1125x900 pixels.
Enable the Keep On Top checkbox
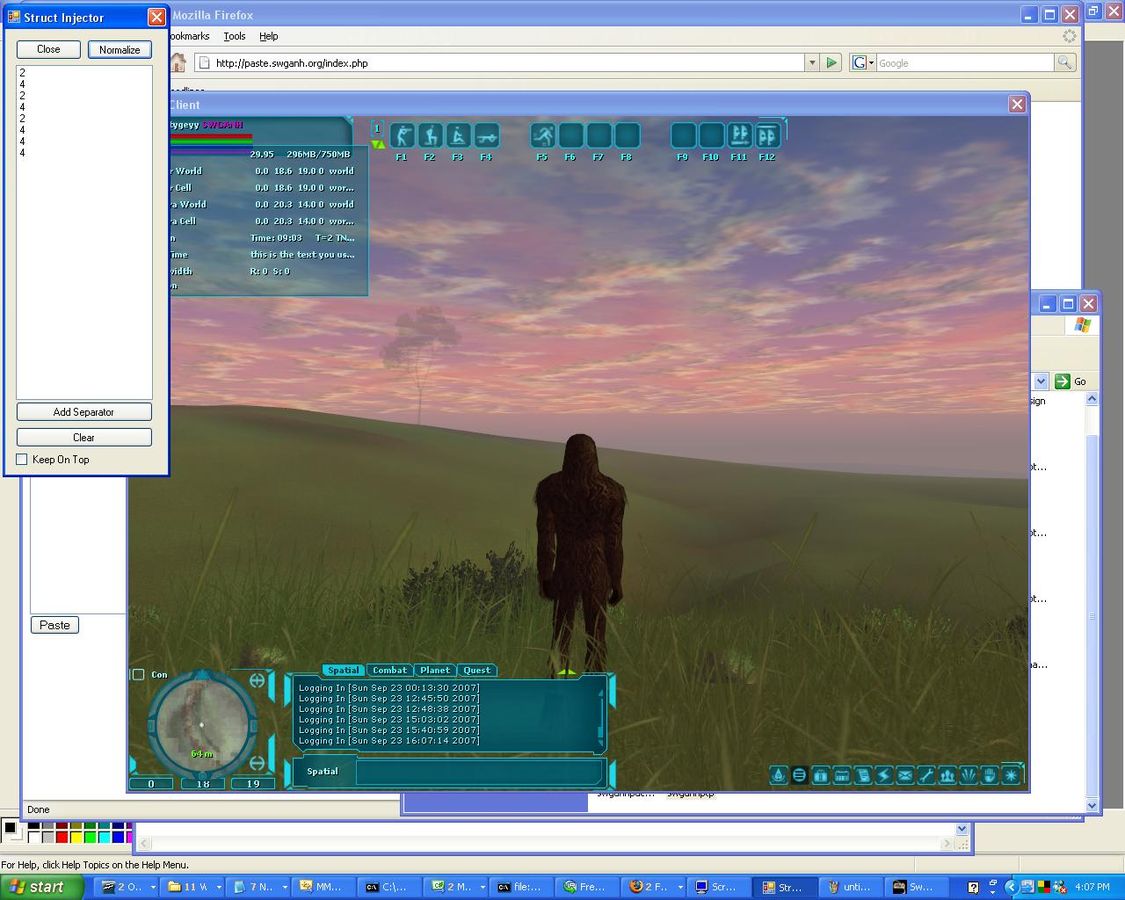pos(22,460)
